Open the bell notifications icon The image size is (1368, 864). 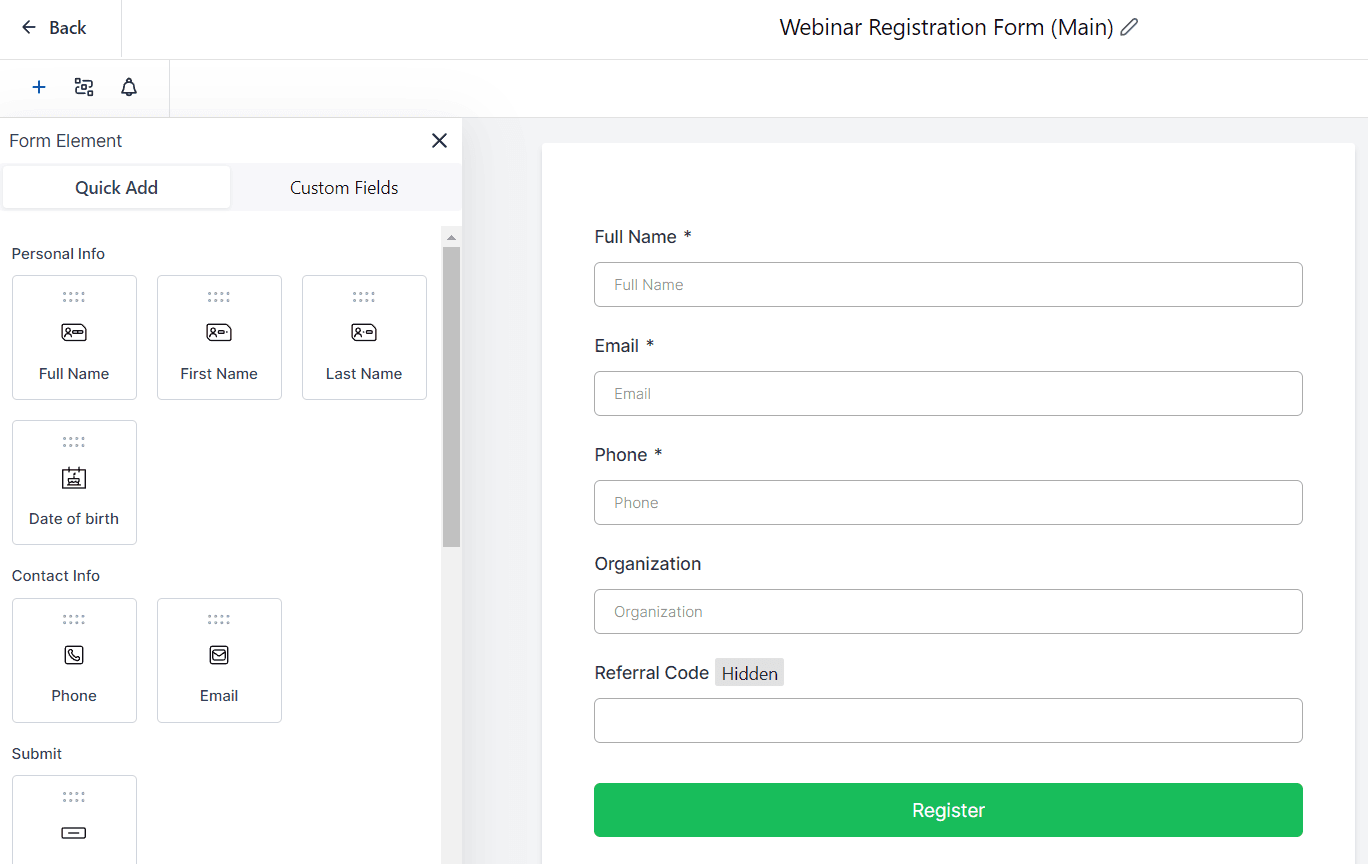coord(129,88)
